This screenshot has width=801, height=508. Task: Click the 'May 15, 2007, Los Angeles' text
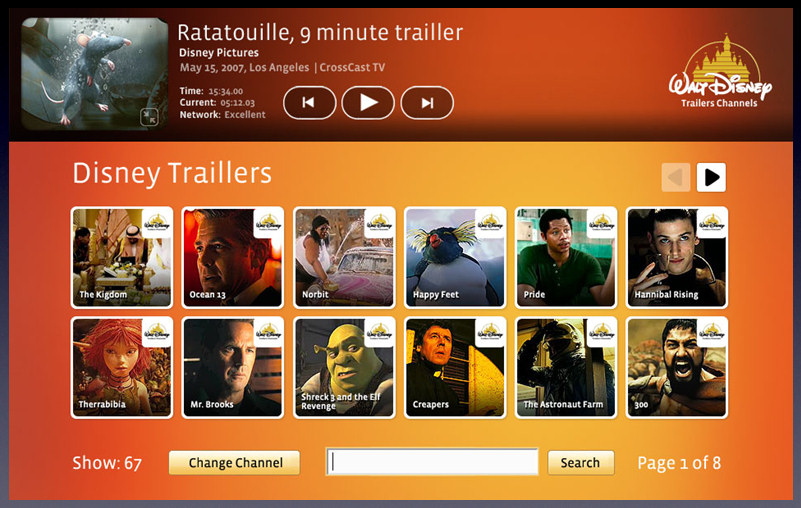coord(244,67)
